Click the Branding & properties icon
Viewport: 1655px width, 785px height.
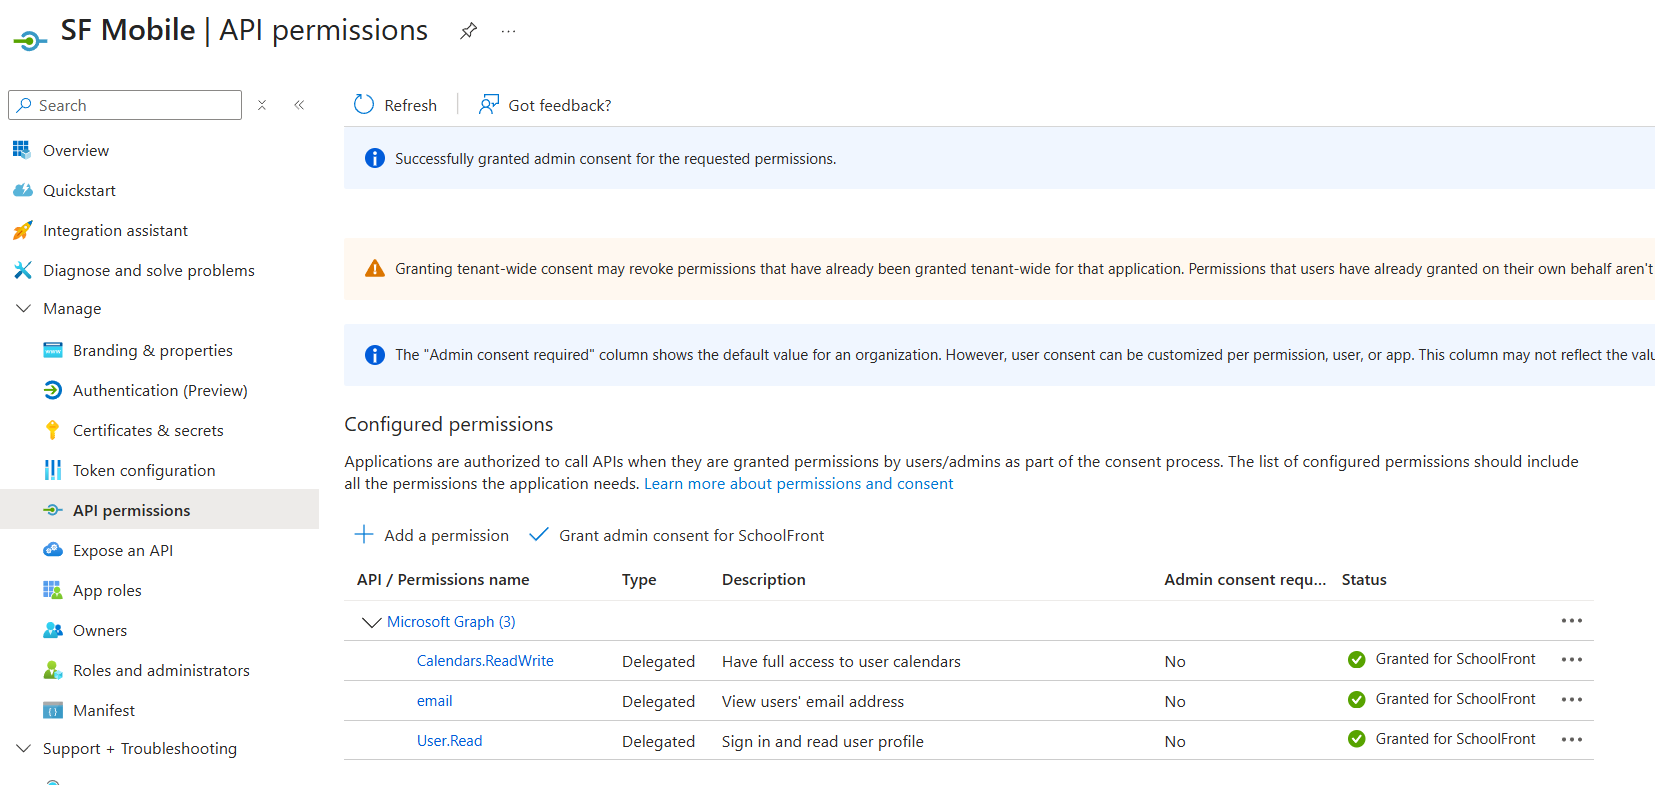[53, 350]
